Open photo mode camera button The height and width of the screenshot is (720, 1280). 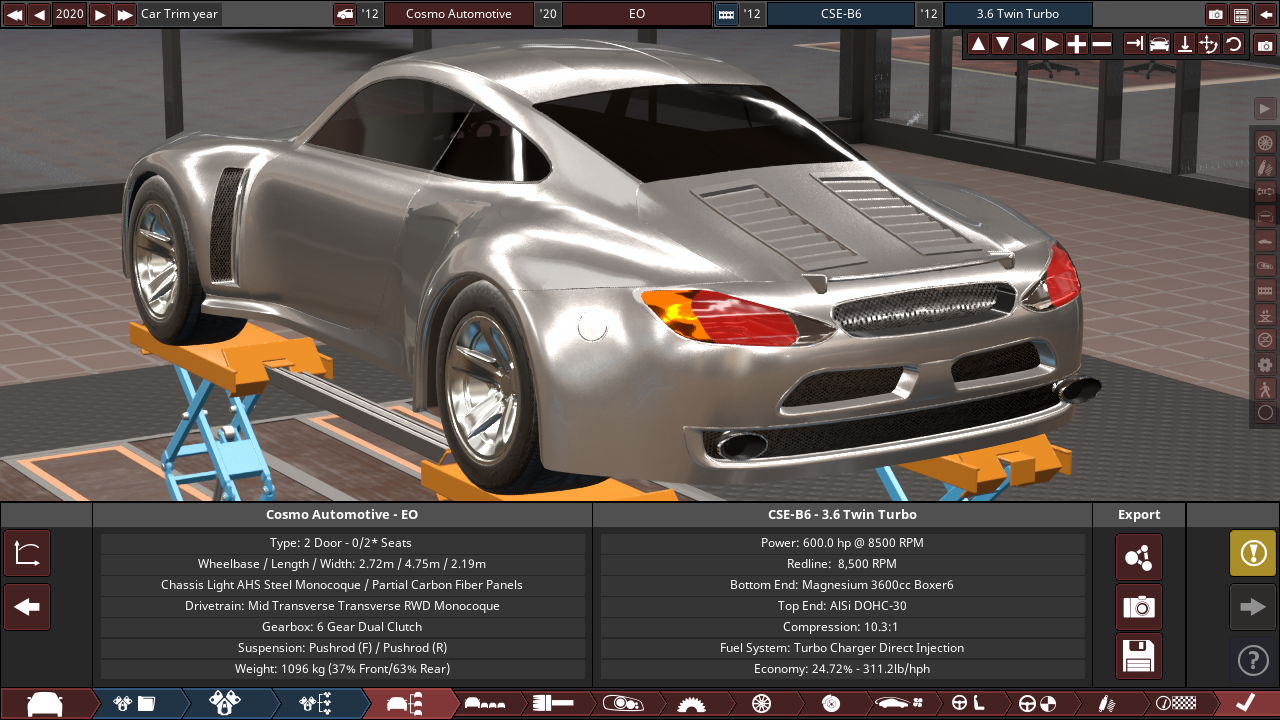coord(1265,44)
